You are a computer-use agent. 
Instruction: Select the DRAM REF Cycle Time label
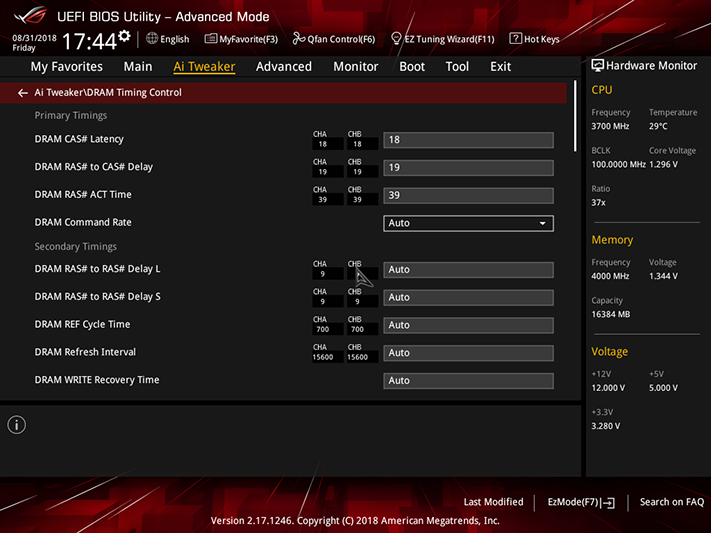click(82, 324)
